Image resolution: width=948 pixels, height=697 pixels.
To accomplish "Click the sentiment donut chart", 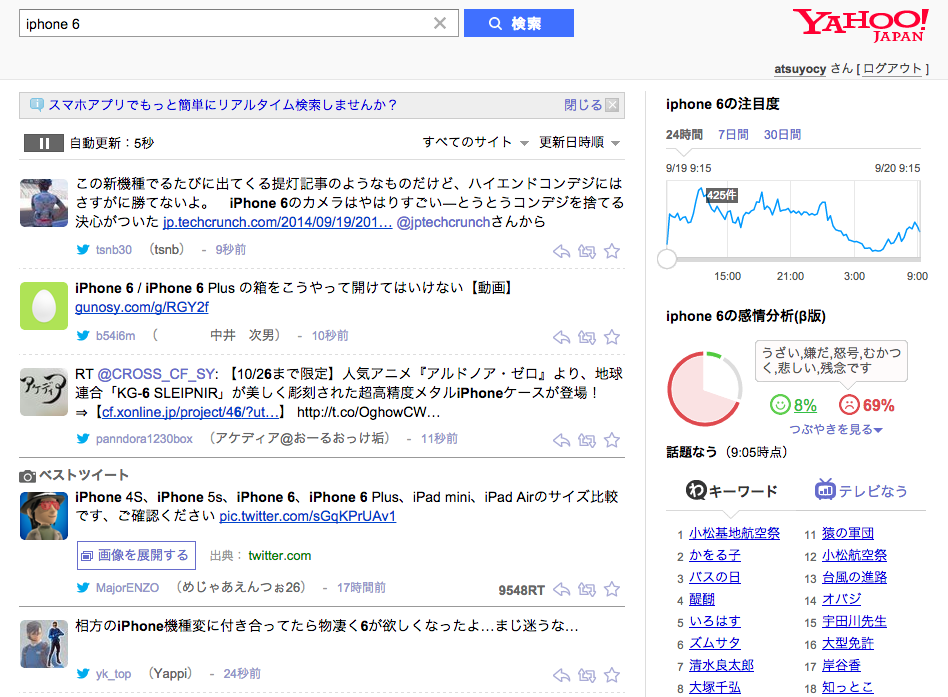I will [704, 389].
